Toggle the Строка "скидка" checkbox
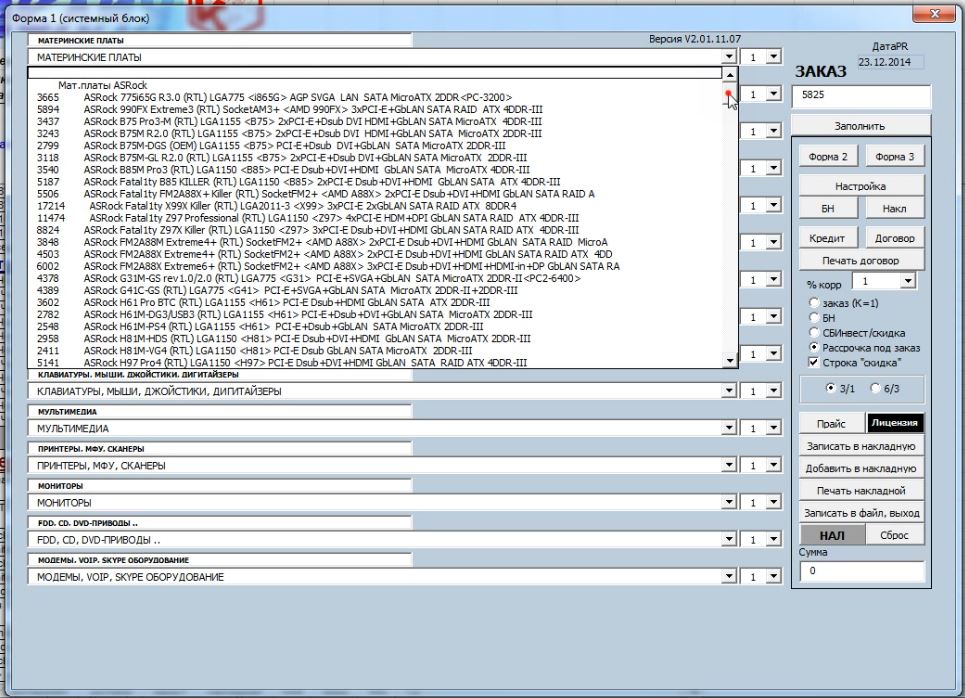This screenshot has height=698, width=965. 814,362
